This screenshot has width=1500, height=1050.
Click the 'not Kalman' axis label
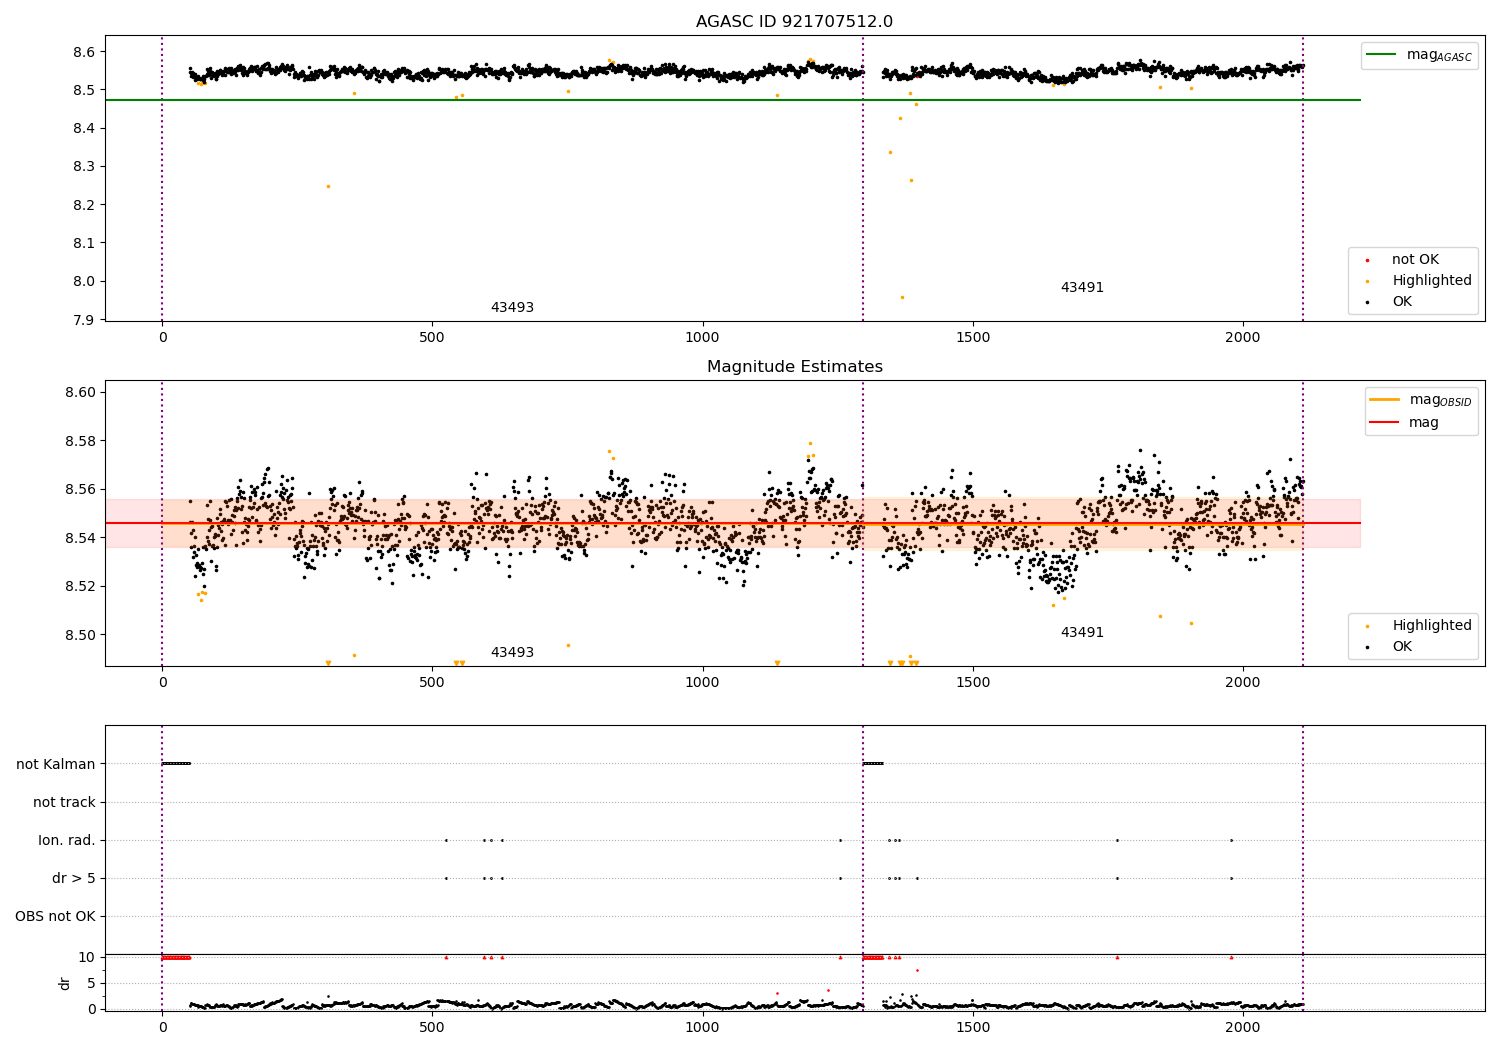56,765
